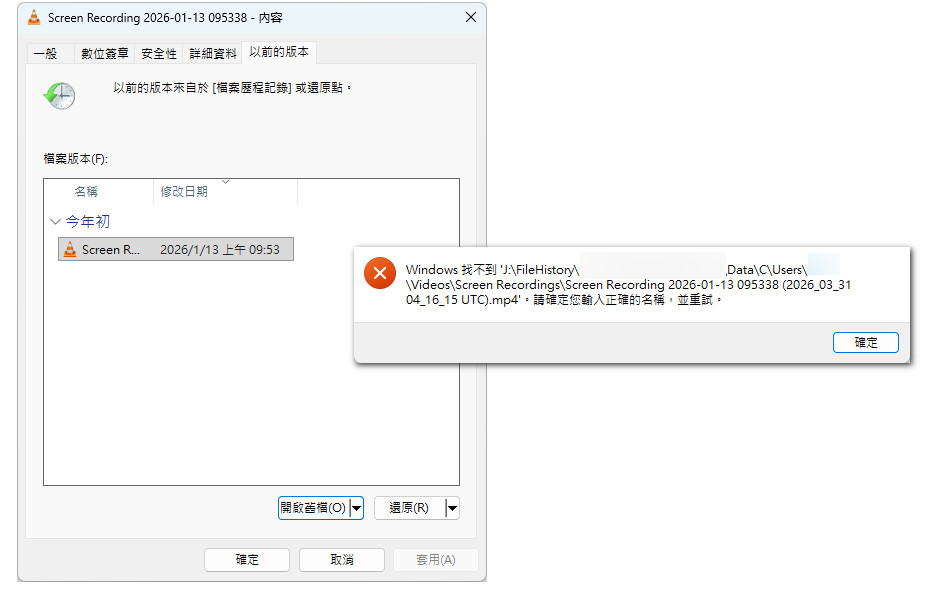Click the 還原(R) button
The height and width of the screenshot is (591, 929).
pos(409,508)
